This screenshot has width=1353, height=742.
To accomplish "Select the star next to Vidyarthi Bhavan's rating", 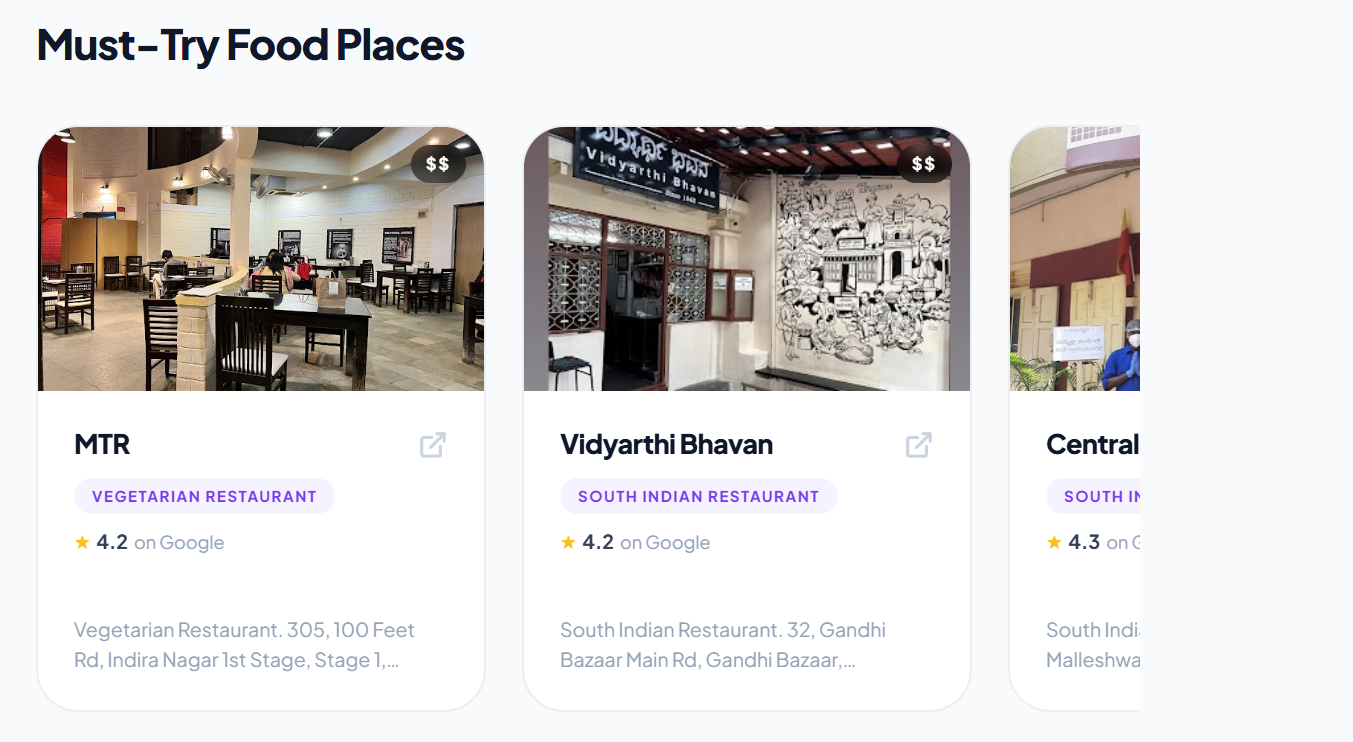I will [567, 541].
